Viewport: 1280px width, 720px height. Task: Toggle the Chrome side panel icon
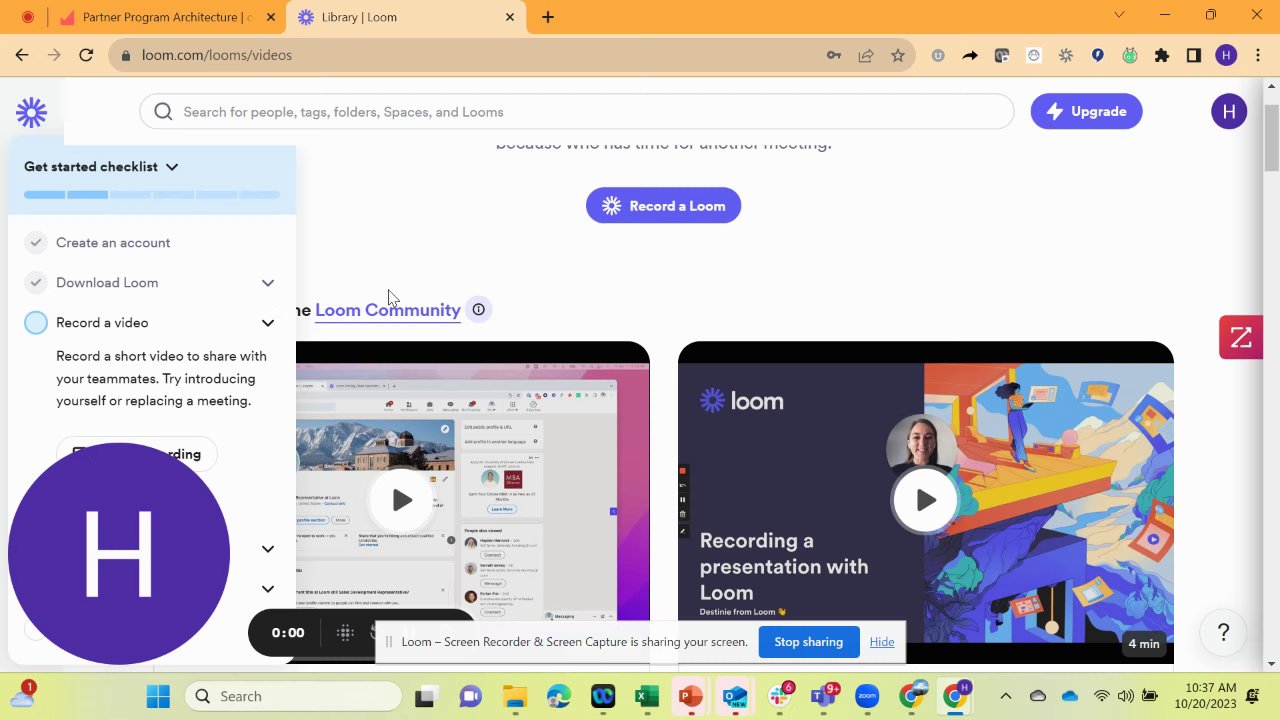(x=1194, y=55)
